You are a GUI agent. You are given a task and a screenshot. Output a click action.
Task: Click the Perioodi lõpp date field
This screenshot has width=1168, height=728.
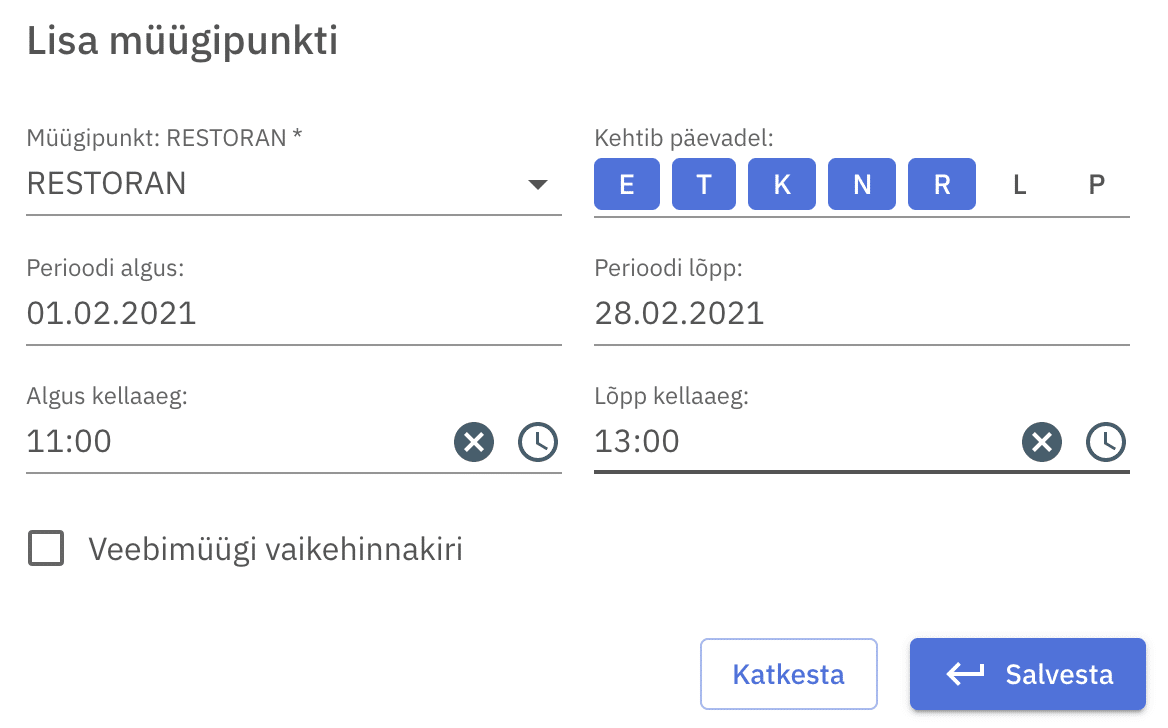[861, 314]
